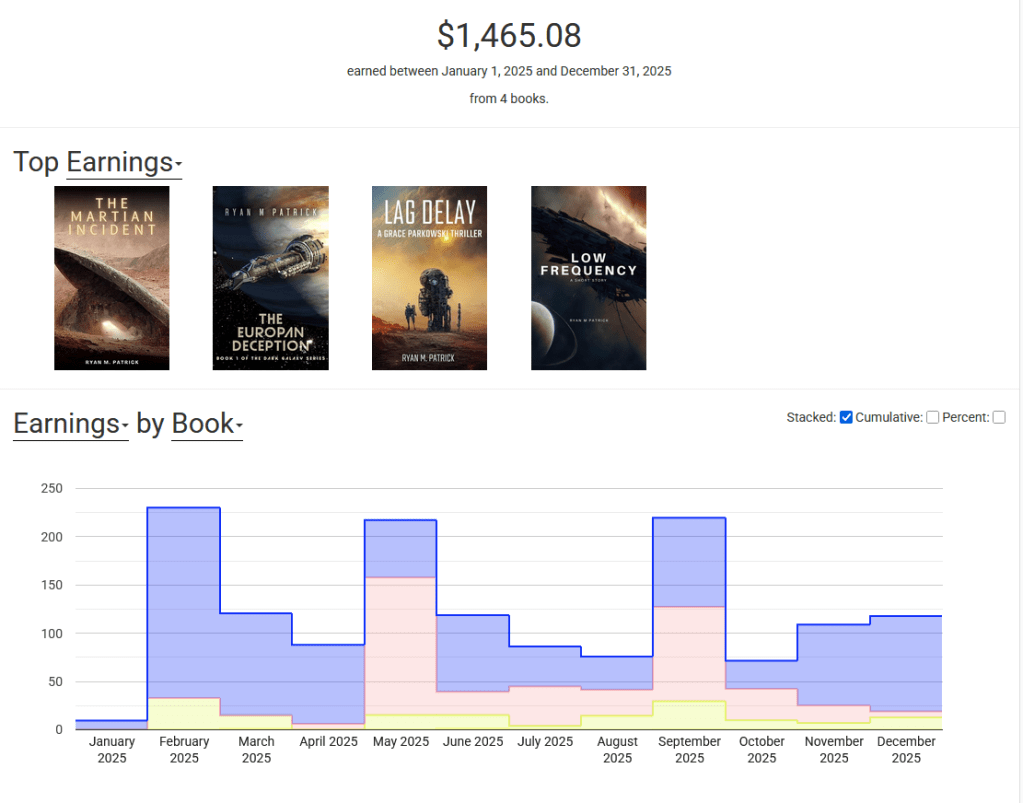The height and width of the screenshot is (803, 1023).
Task: Open the Top Earnings metric dropdown
Action: pos(124,162)
